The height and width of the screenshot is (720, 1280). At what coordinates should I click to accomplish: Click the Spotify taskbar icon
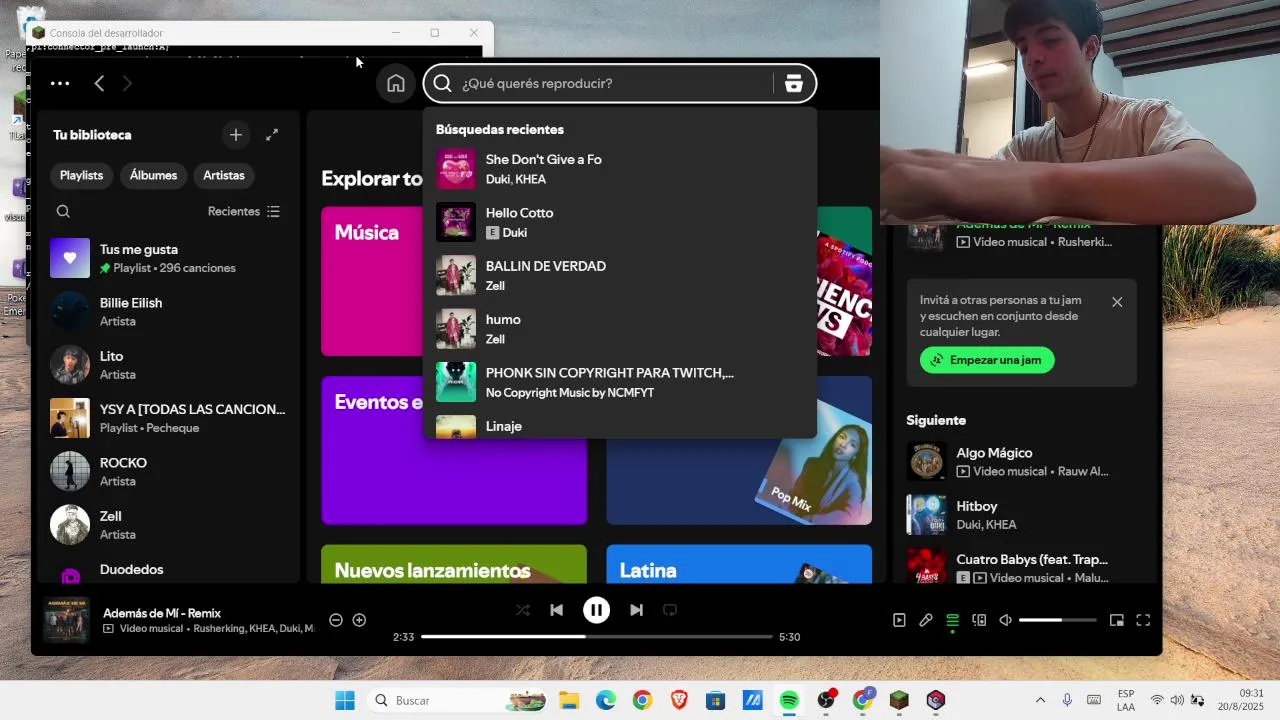point(789,700)
